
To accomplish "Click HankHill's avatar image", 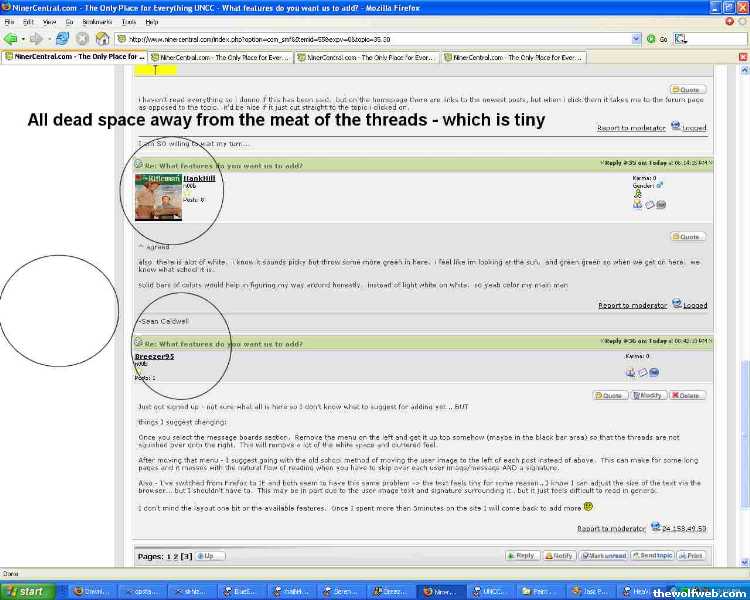I will pyautogui.click(x=158, y=197).
